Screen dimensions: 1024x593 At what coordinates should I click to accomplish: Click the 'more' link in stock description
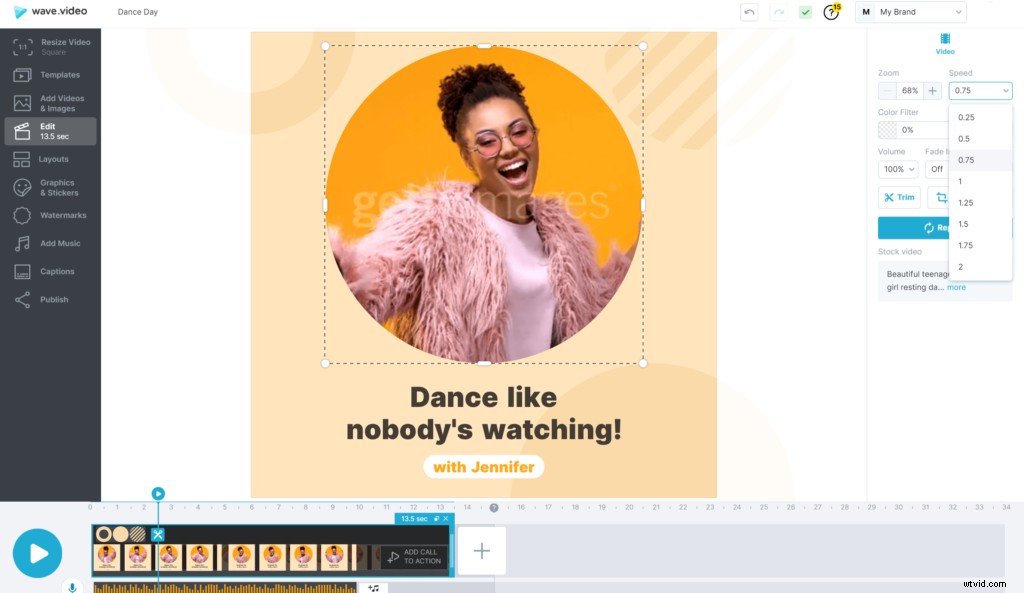(x=956, y=287)
